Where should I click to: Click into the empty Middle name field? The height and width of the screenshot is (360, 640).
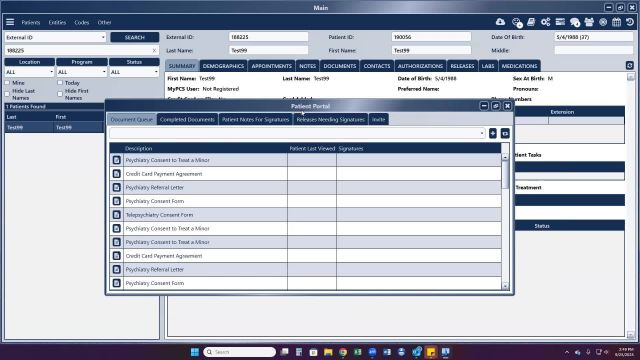[593, 50]
